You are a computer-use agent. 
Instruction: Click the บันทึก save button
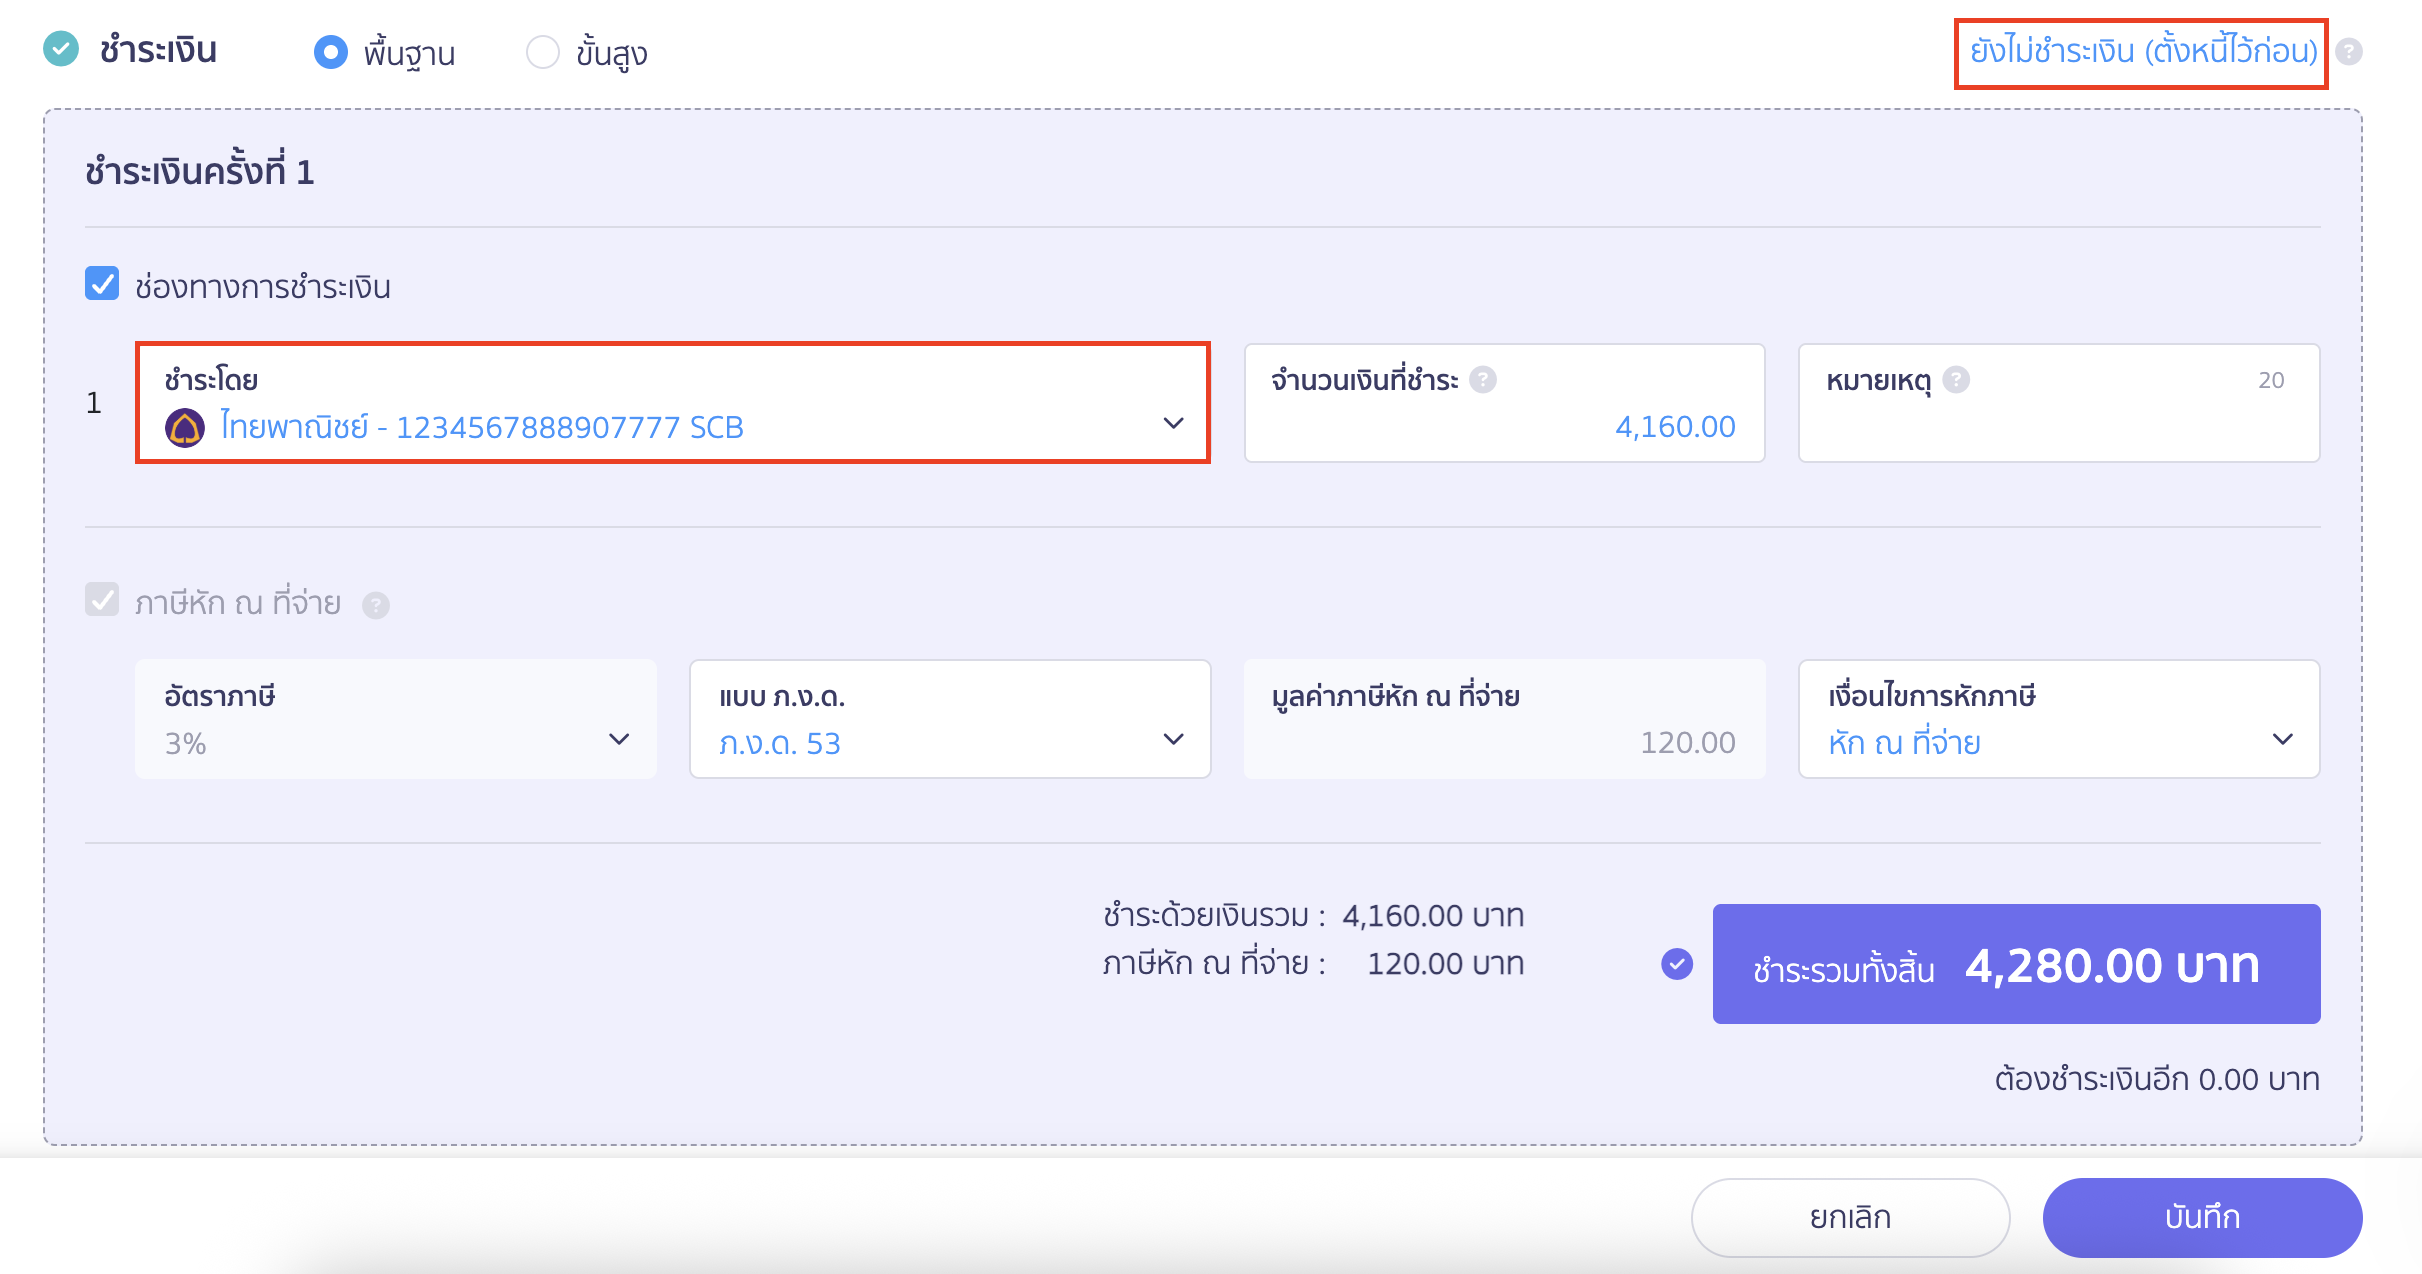click(2202, 1217)
